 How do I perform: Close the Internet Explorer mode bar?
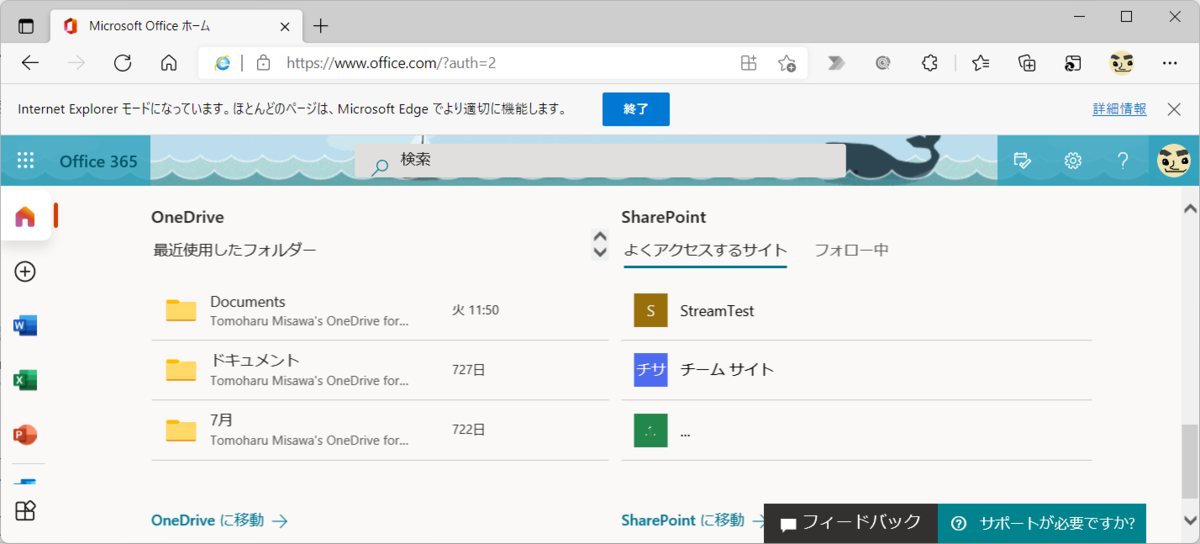(1174, 109)
